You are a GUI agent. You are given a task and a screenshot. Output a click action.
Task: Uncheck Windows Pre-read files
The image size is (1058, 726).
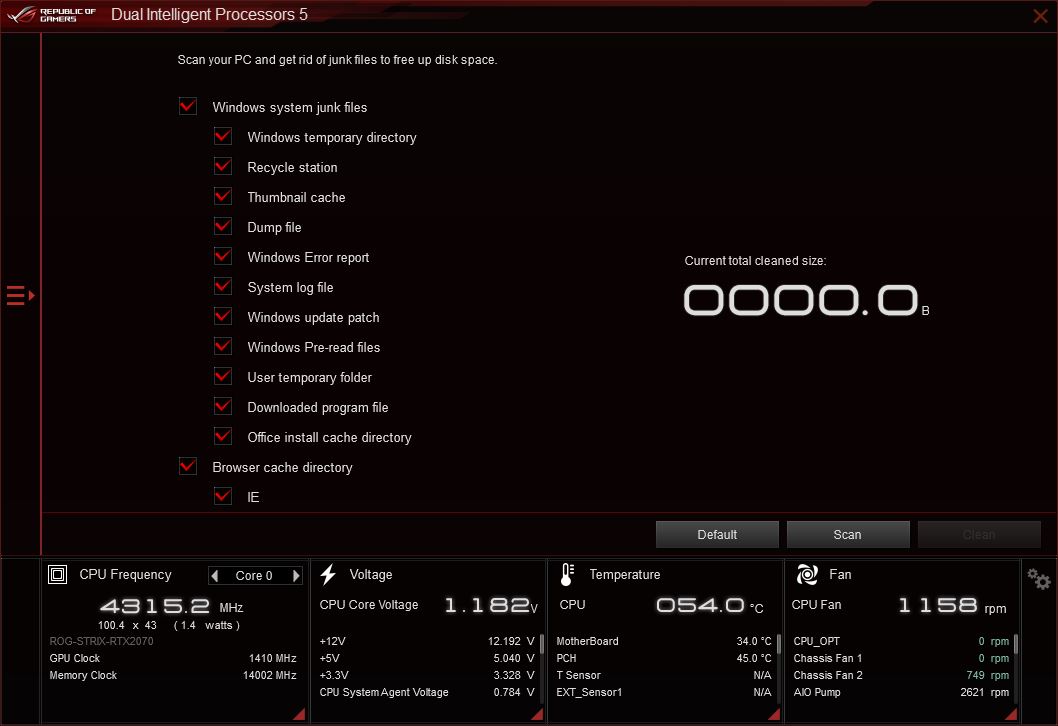click(223, 346)
